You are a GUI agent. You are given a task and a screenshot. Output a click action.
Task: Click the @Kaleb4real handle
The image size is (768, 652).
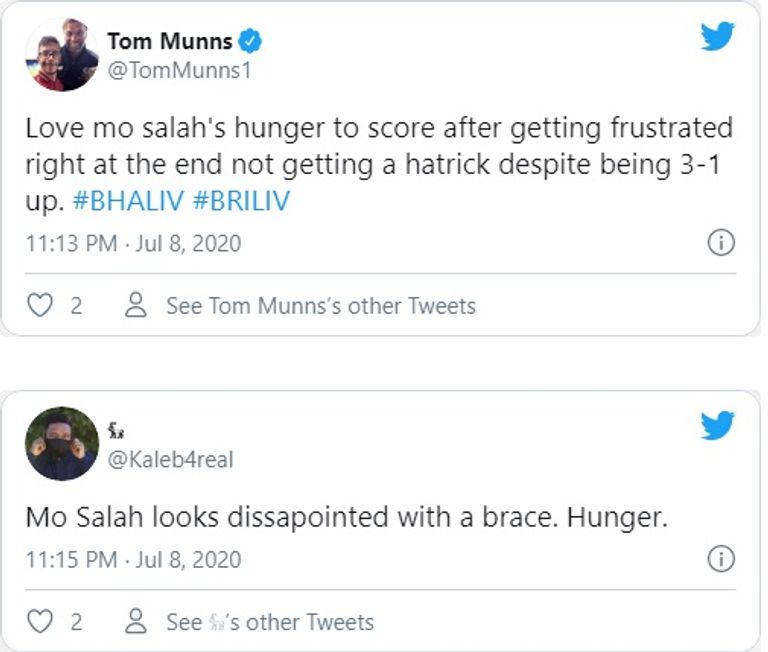(x=170, y=460)
